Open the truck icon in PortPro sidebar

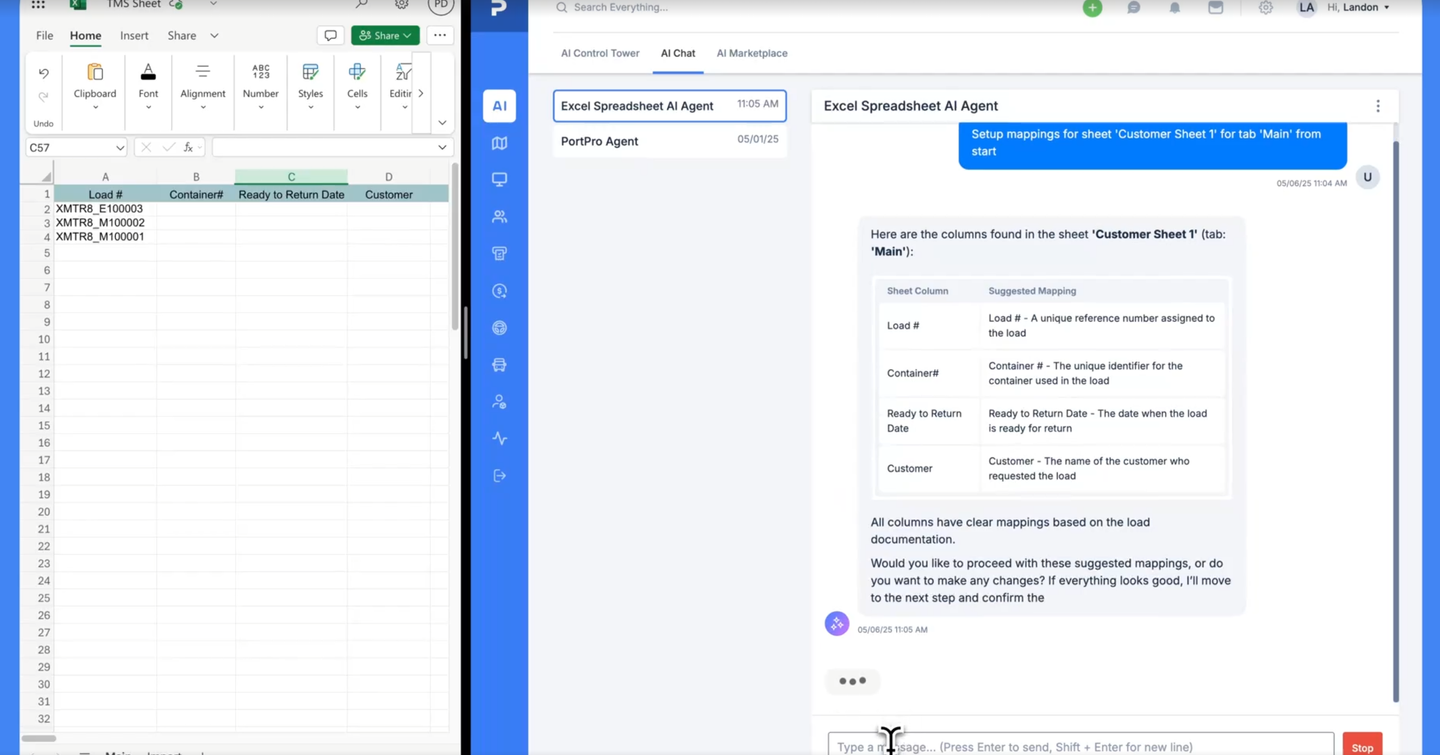[499, 365]
